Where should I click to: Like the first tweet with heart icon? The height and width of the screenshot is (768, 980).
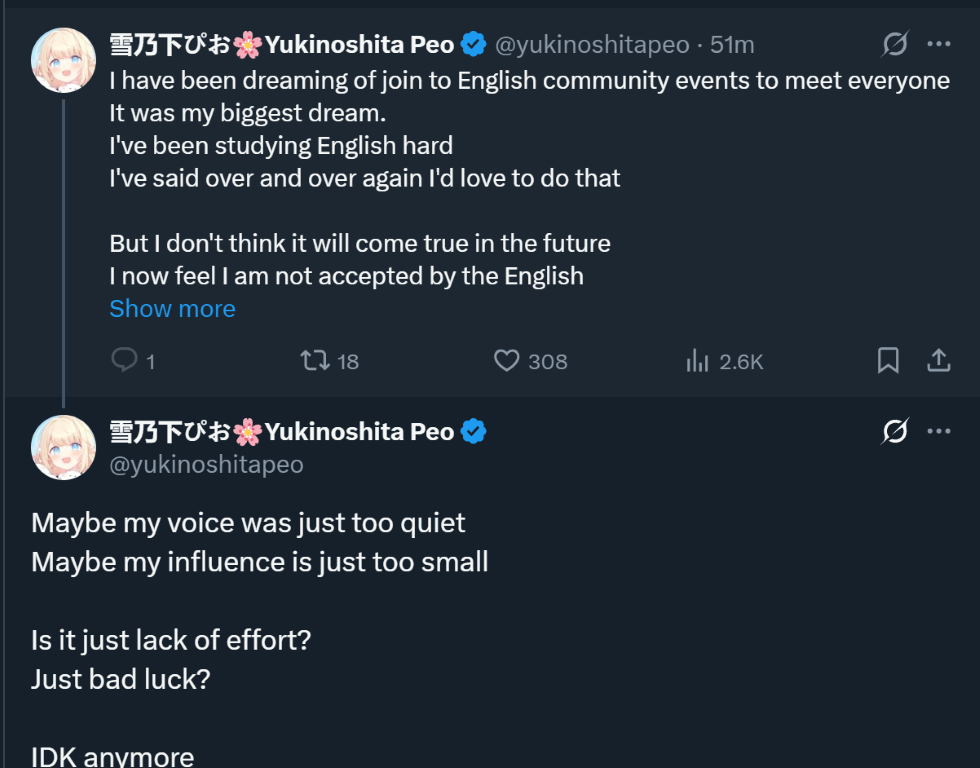coord(507,361)
